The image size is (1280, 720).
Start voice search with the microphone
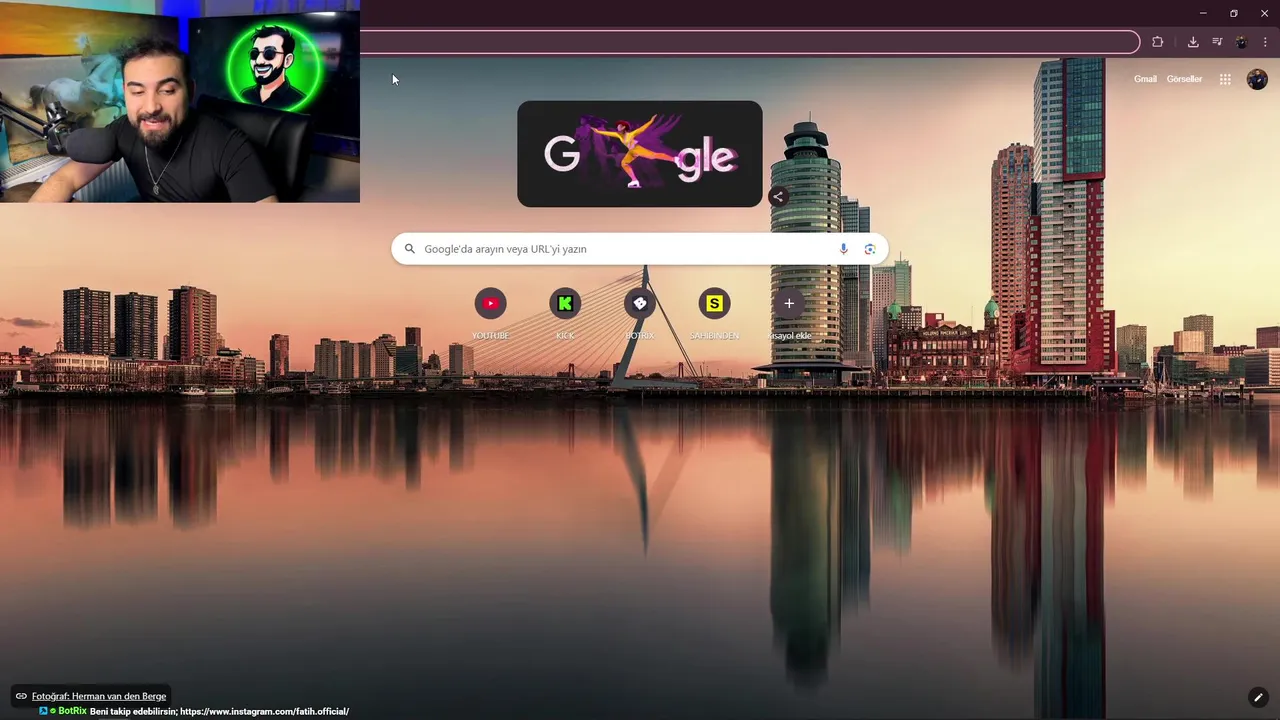point(843,249)
